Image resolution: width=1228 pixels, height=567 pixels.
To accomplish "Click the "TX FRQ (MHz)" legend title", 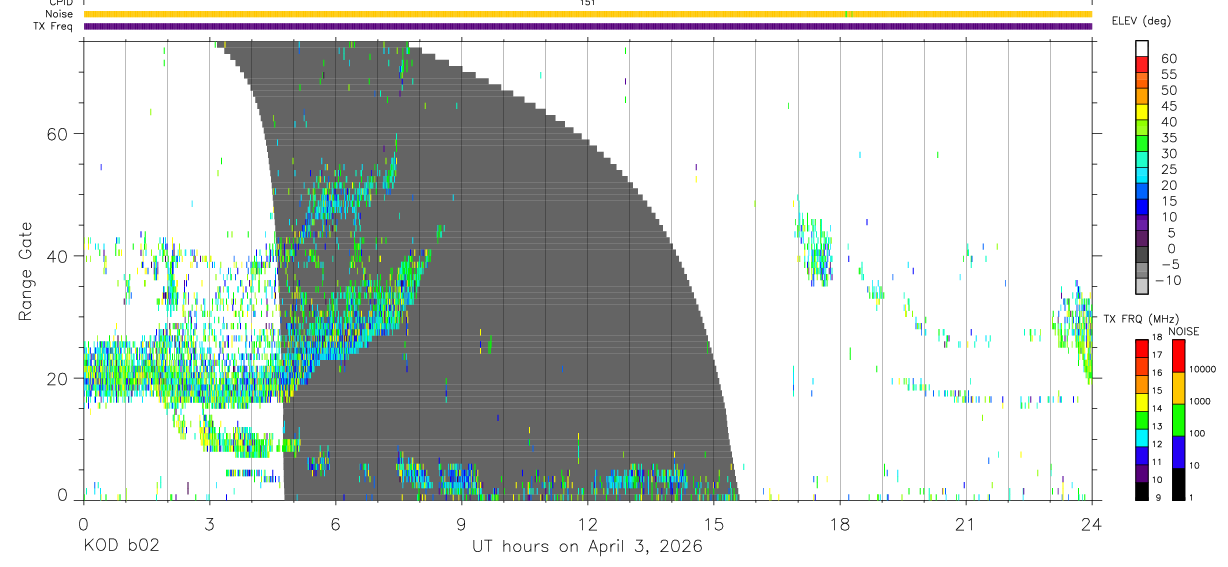I will [1140, 319].
